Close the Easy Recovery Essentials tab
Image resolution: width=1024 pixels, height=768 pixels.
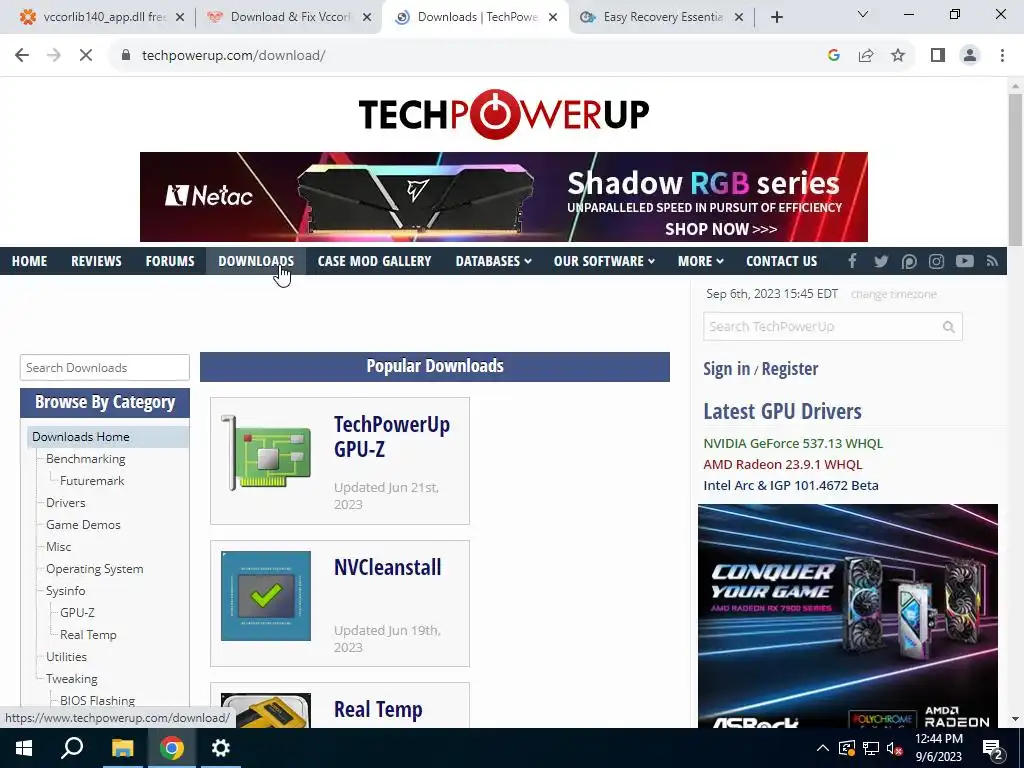739,18
